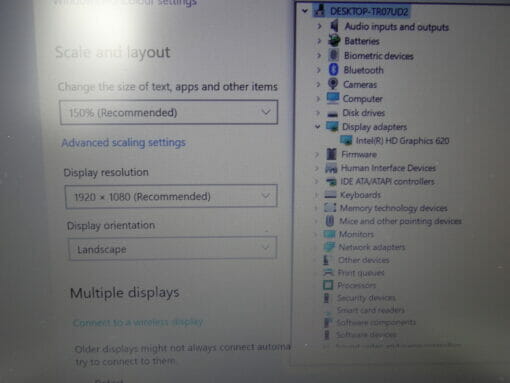Open the 1920 × 1080 display resolution dropdown
This screenshot has height=383, width=510.
coord(171,196)
